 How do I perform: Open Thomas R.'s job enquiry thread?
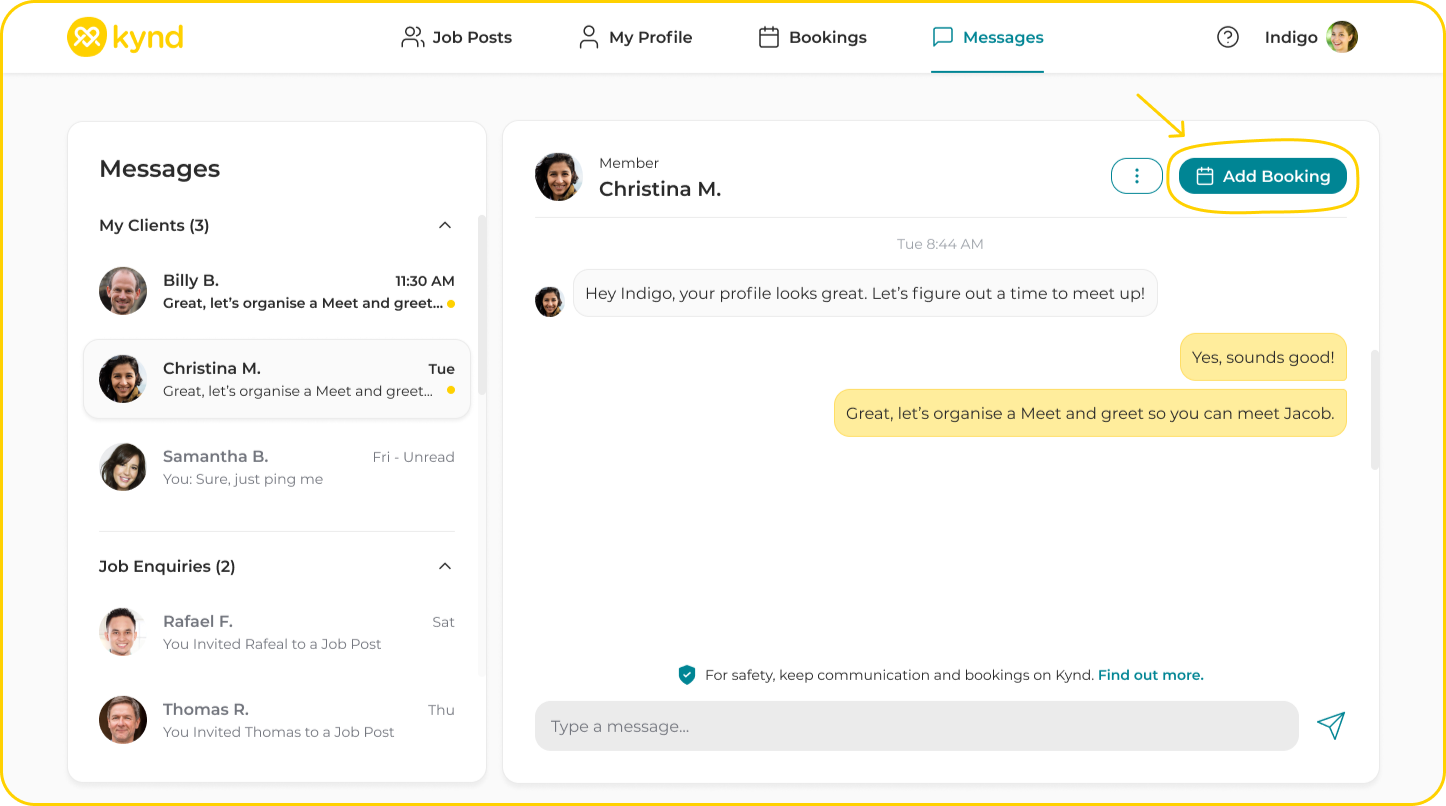tap(277, 720)
